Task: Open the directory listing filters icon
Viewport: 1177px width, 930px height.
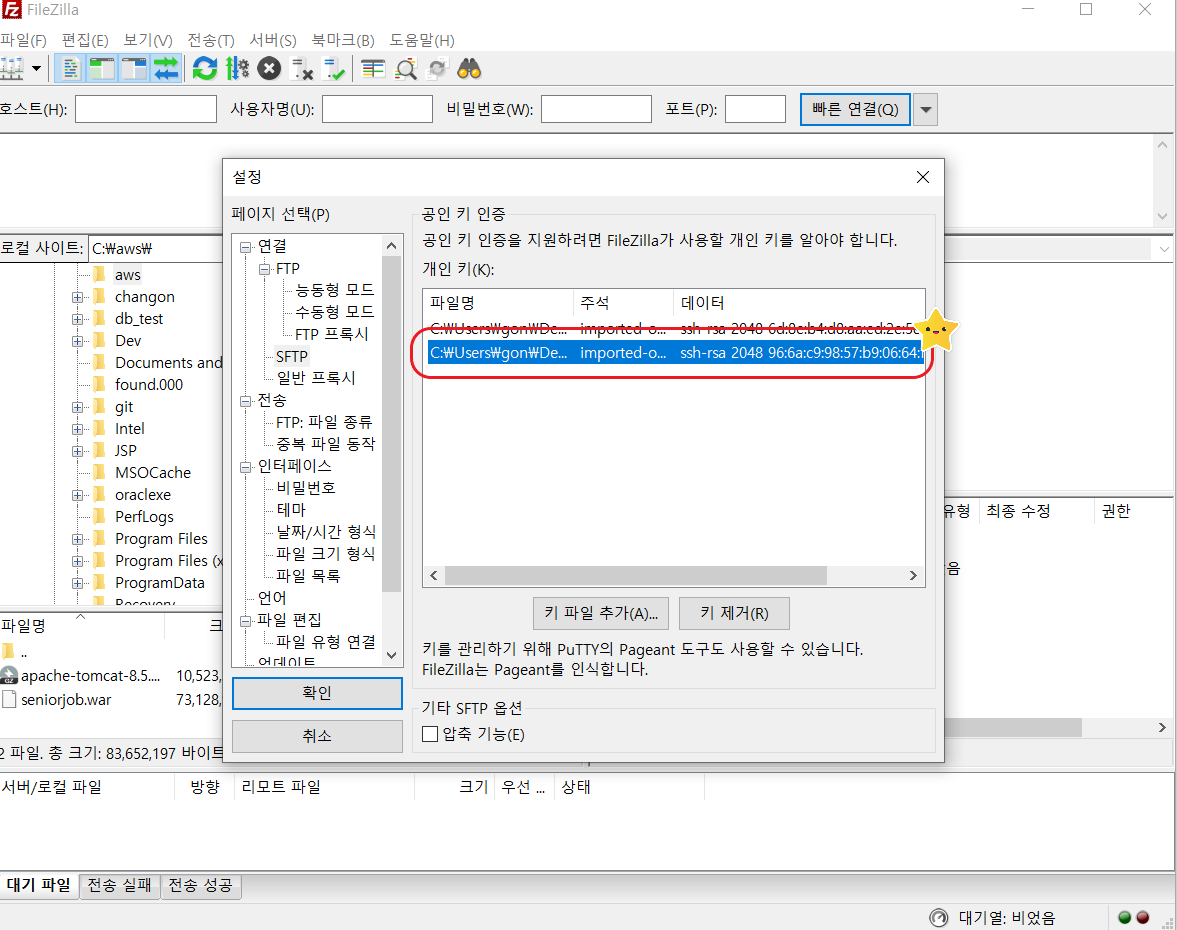Action: click(373, 69)
